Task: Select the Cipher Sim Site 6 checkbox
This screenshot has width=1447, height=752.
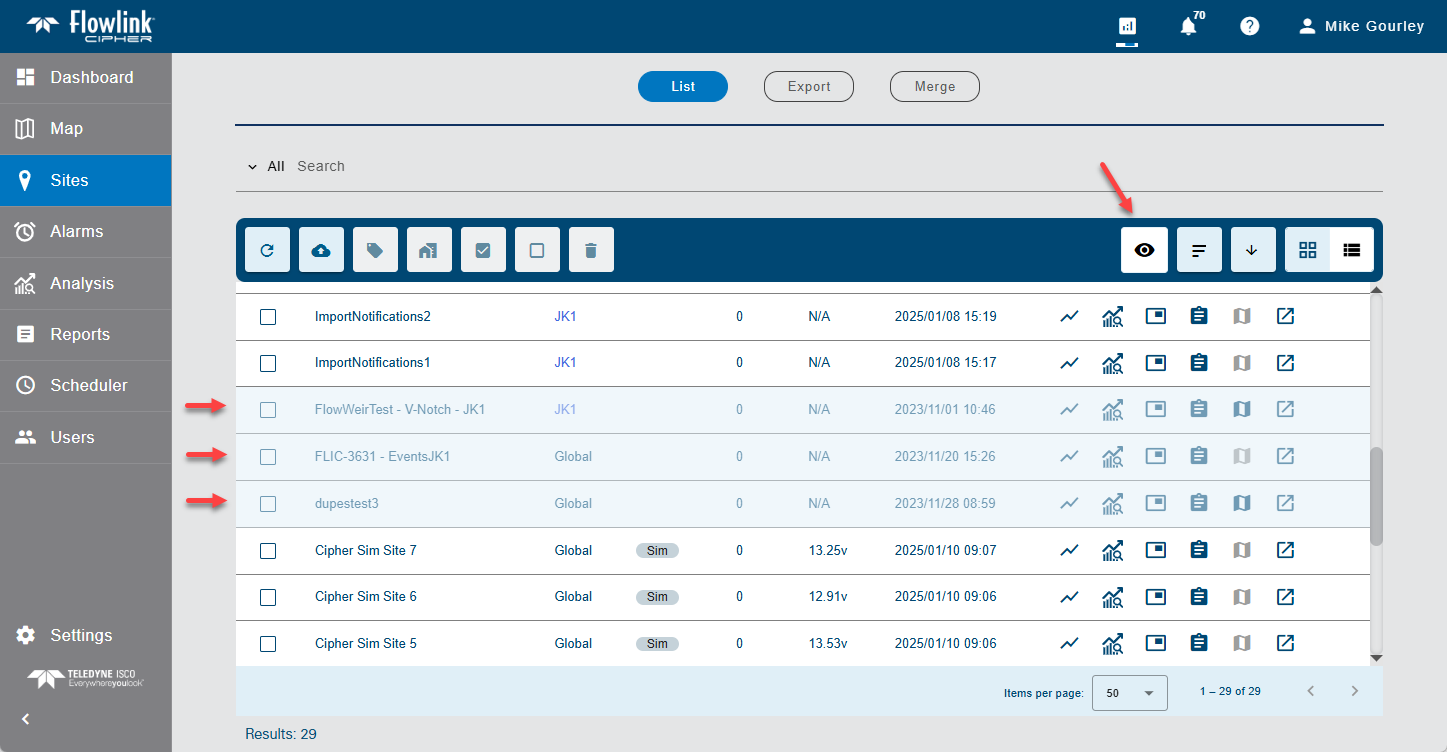Action: click(268, 597)
